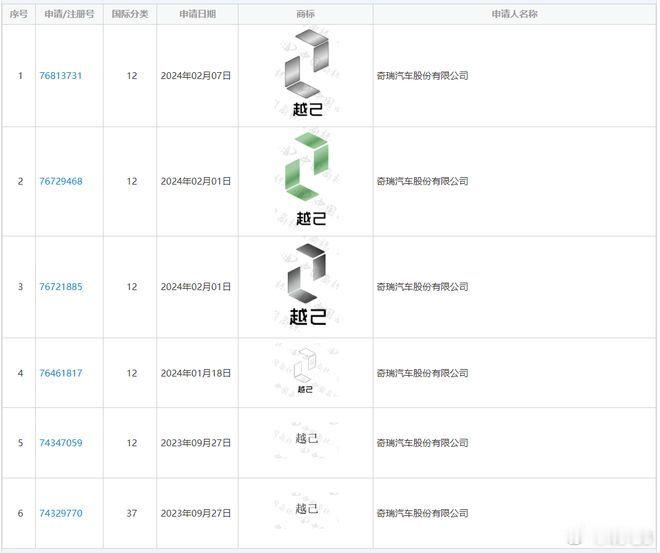Image resolution: width=660 pixels, height=553 pixels.
Task: Select date 2024年02月01日 in row 2
Action: click(196, 181)
